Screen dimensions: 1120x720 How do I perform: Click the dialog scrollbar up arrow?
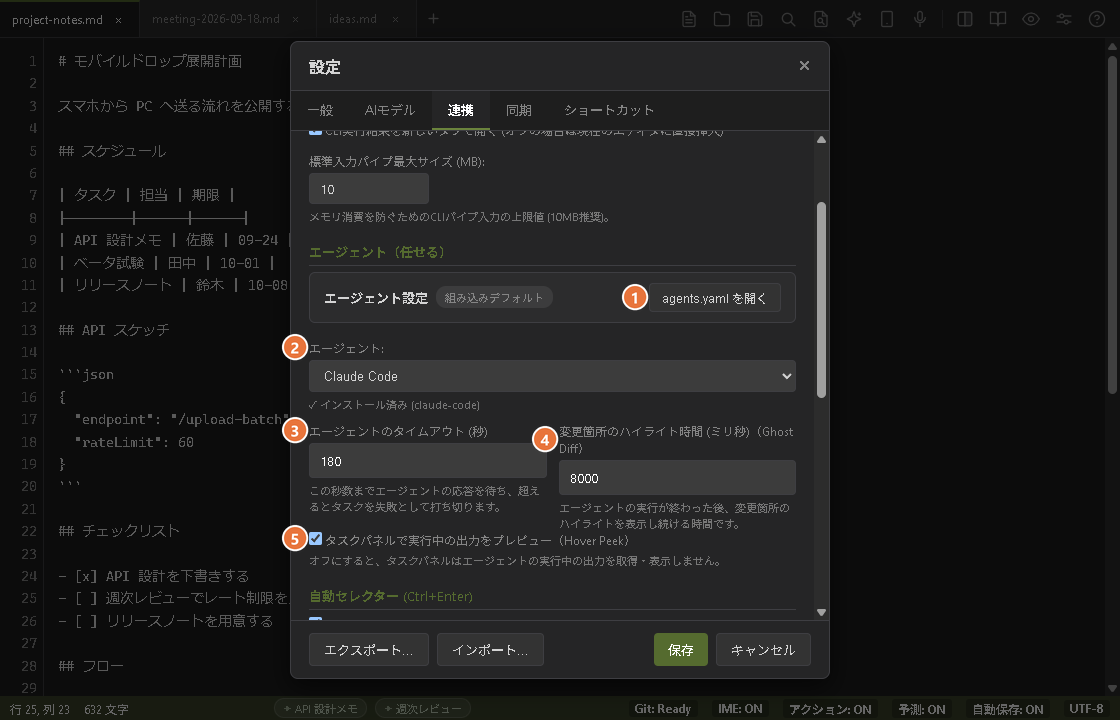pos(821,139)
